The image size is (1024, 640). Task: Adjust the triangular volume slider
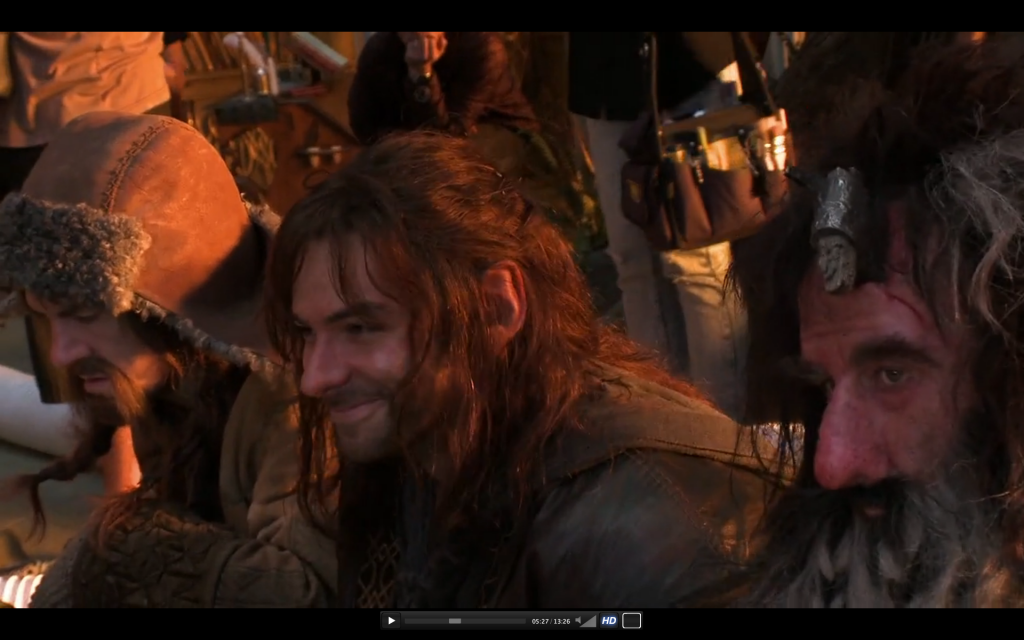[589, 620]
